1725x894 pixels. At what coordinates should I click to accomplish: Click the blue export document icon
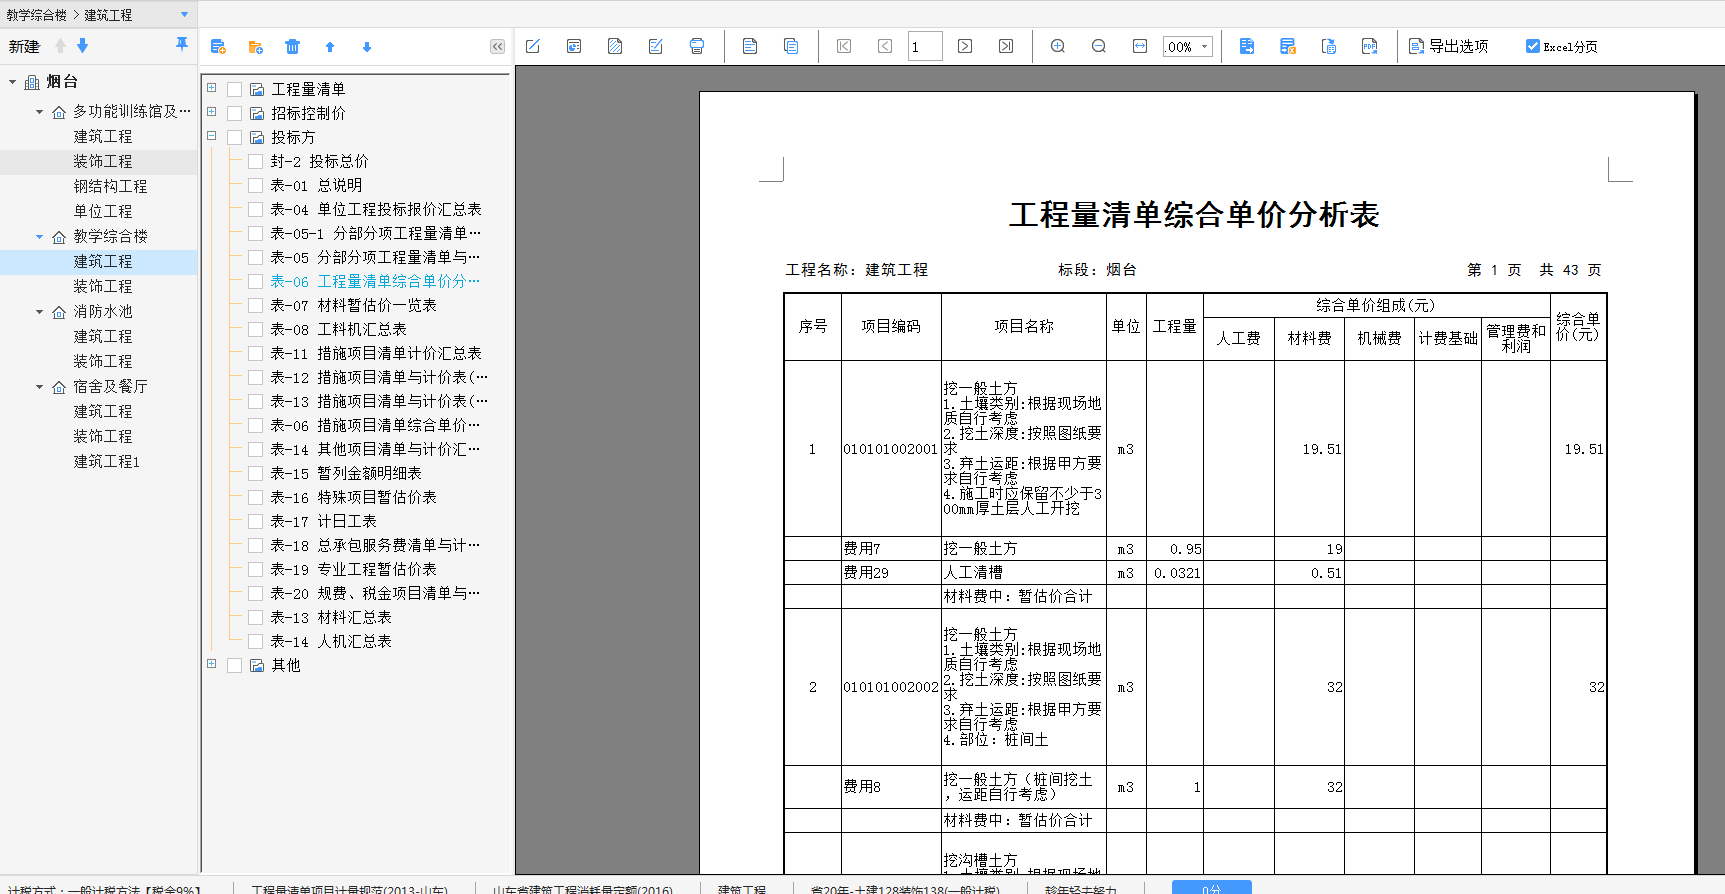pos(1247,46)
